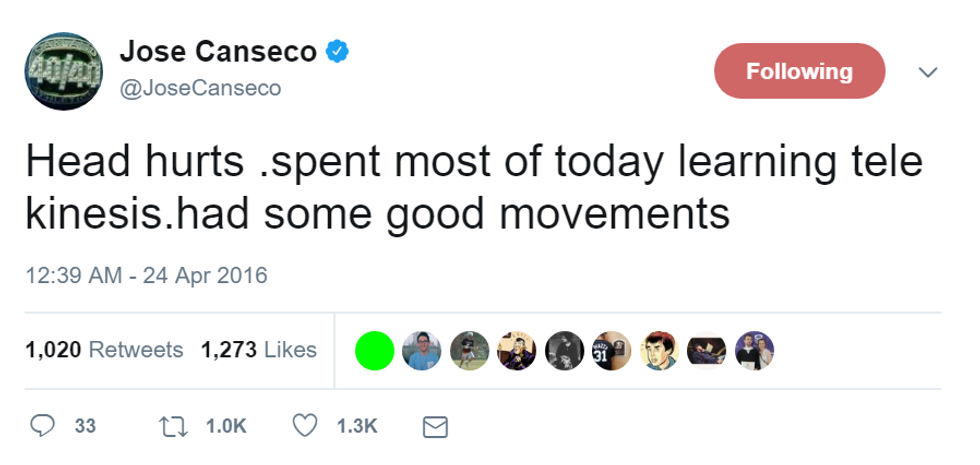980x465 pixels.
Task: View the 1,020 Retweets list
Action: 105,350
